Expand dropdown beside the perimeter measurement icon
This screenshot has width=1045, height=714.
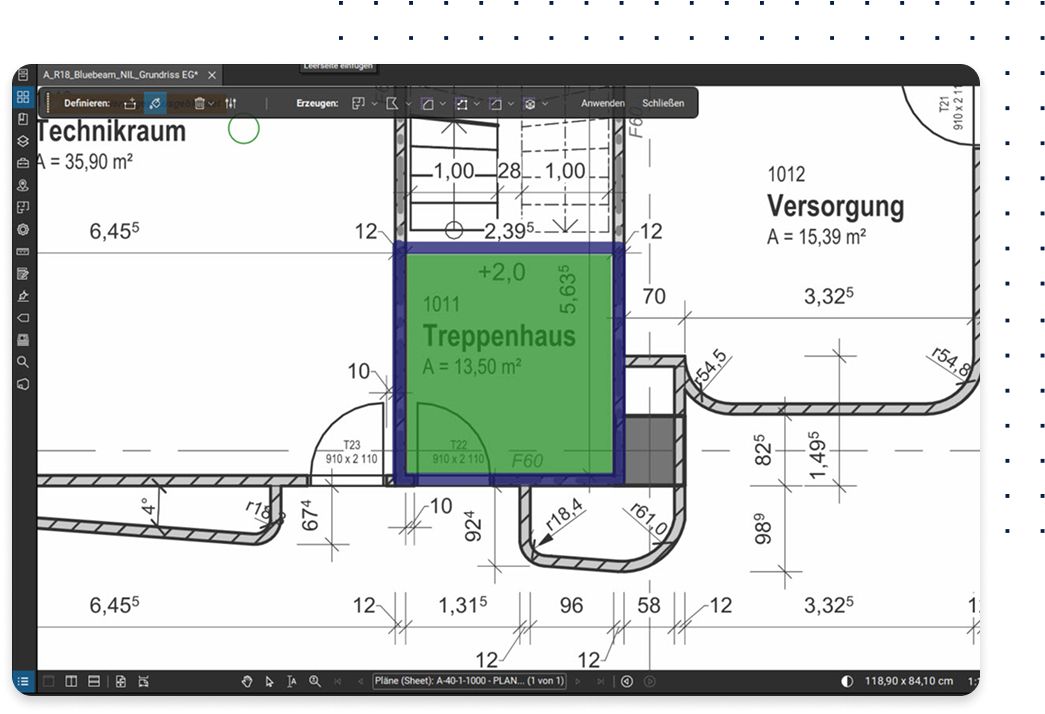tap(477, 103)
